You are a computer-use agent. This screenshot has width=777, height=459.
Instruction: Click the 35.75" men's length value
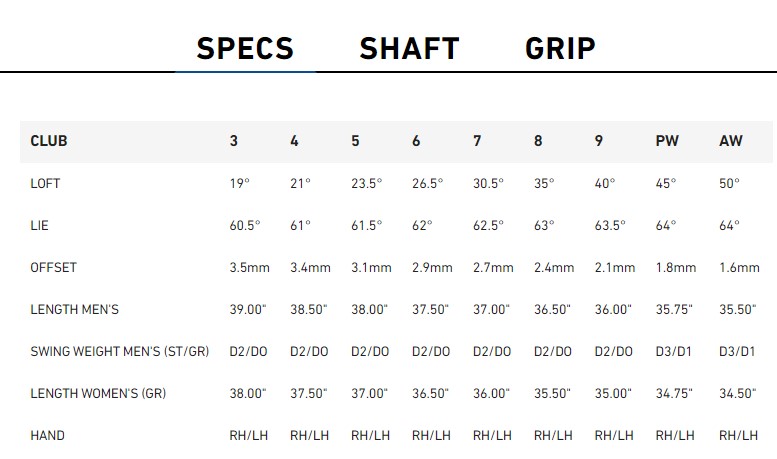[x=674, y=309]
